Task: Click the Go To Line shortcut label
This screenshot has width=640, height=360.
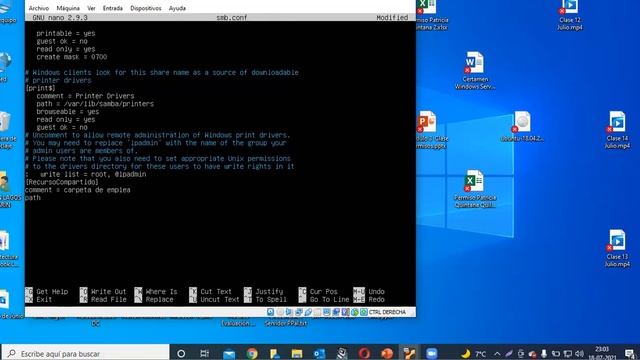Action: click(329, 299)
